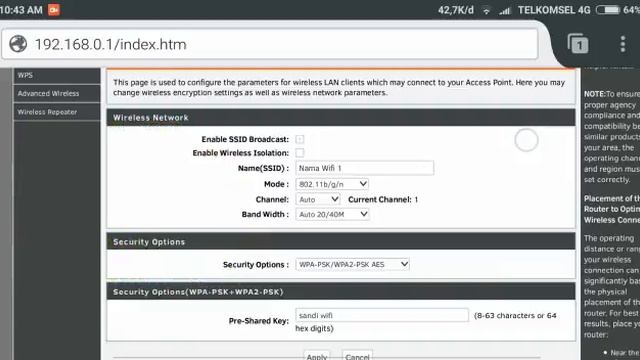Click the Apply button
The width and height of the screenshot is (640, 360).
[x=316, y=356]
